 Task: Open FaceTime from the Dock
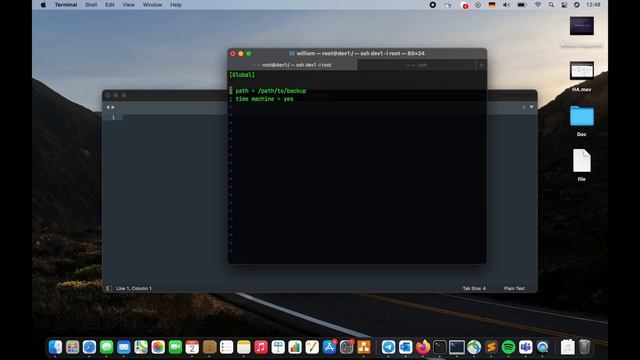[x=175, y=347]
